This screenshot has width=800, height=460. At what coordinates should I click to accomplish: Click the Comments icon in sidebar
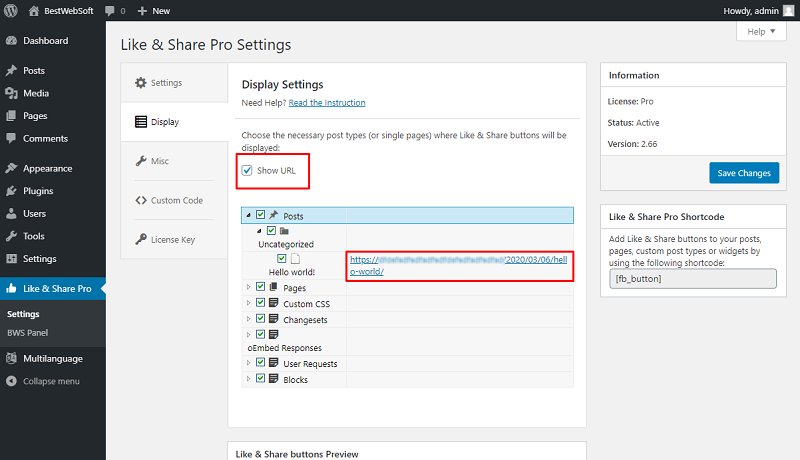coord(11,138)
